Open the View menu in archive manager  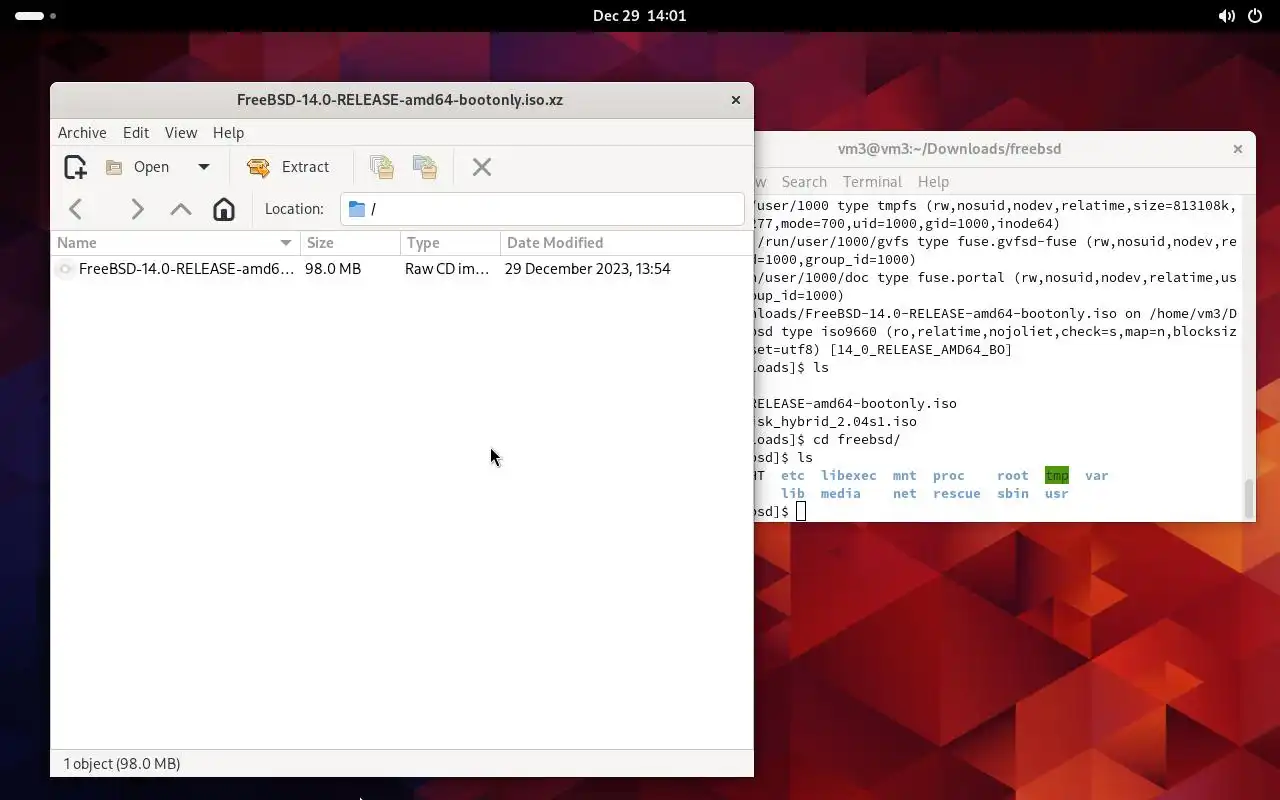pyautogui.click(x=181, y=133)
